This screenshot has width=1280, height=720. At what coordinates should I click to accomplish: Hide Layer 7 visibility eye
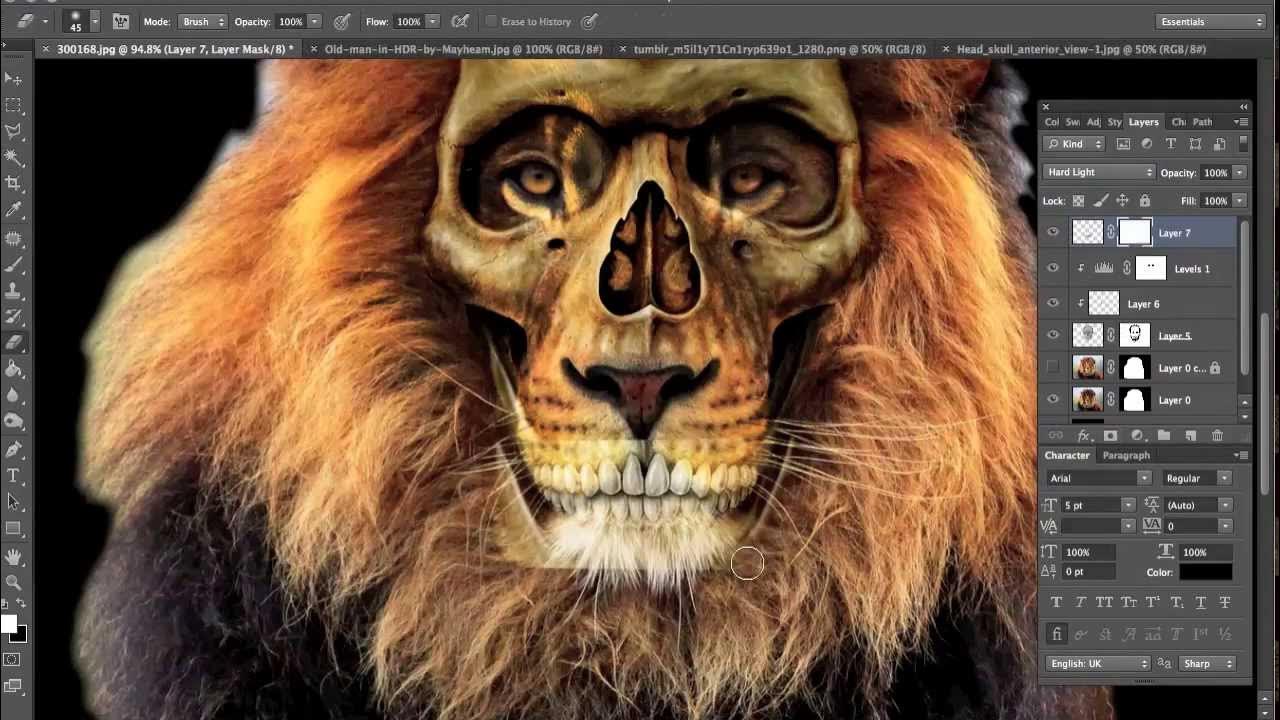(x=1053, y=233)
